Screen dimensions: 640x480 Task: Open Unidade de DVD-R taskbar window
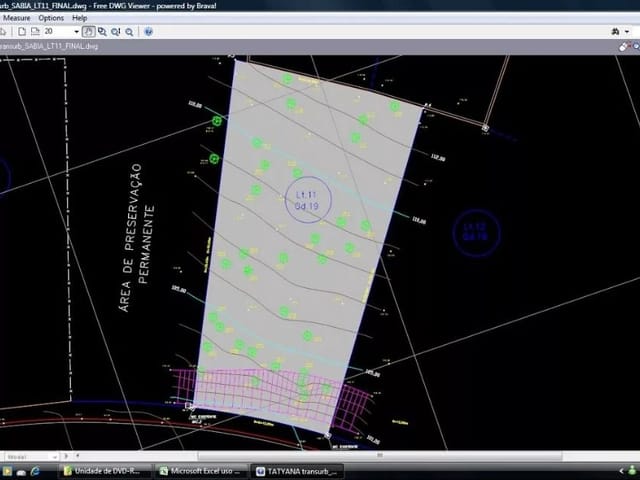[105, 471]
